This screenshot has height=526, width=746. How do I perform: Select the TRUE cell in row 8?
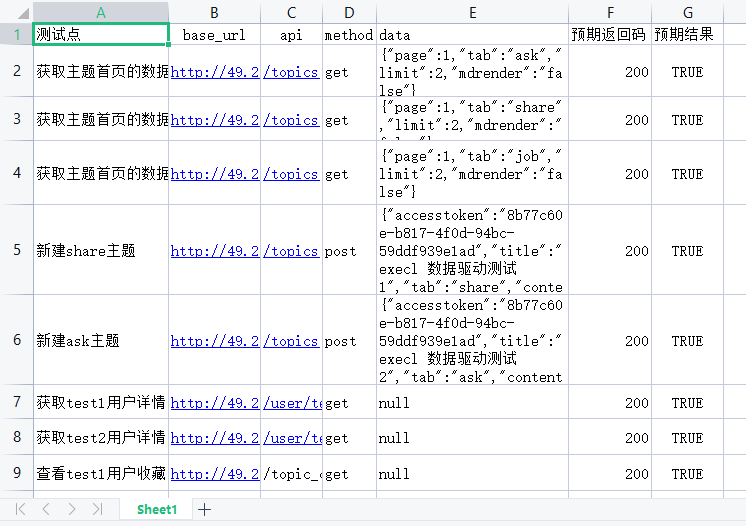688,437
